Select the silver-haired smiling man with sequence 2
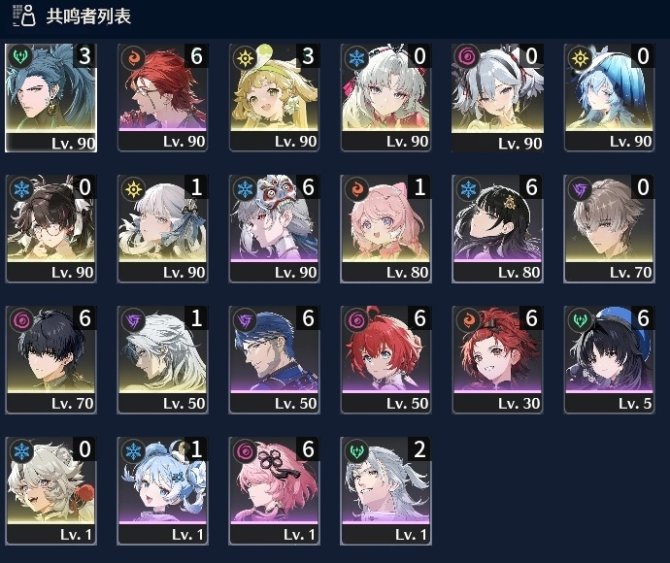The image size is (670, 563). pyautogui.click(x=386, y=491)
